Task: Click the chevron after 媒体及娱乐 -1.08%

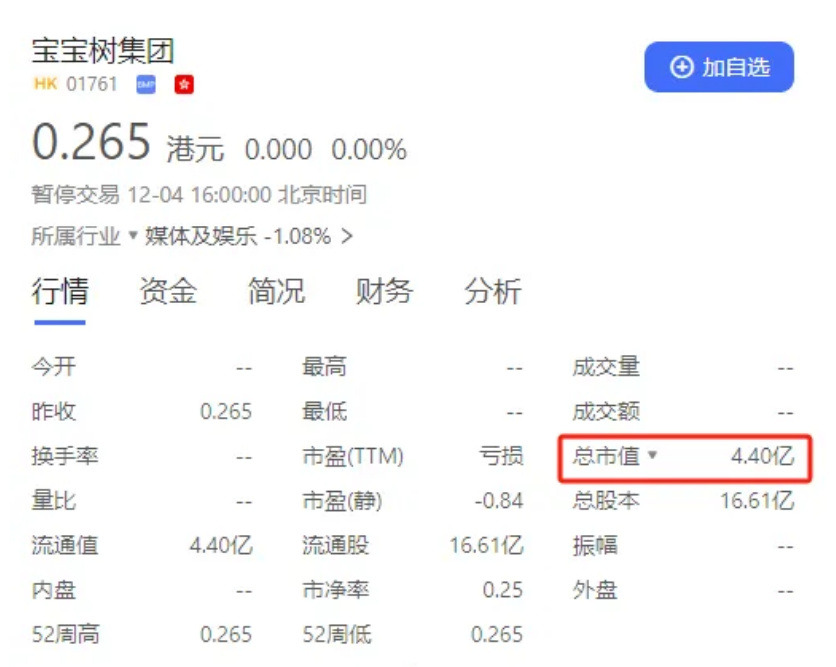Action: pos(347,237)
